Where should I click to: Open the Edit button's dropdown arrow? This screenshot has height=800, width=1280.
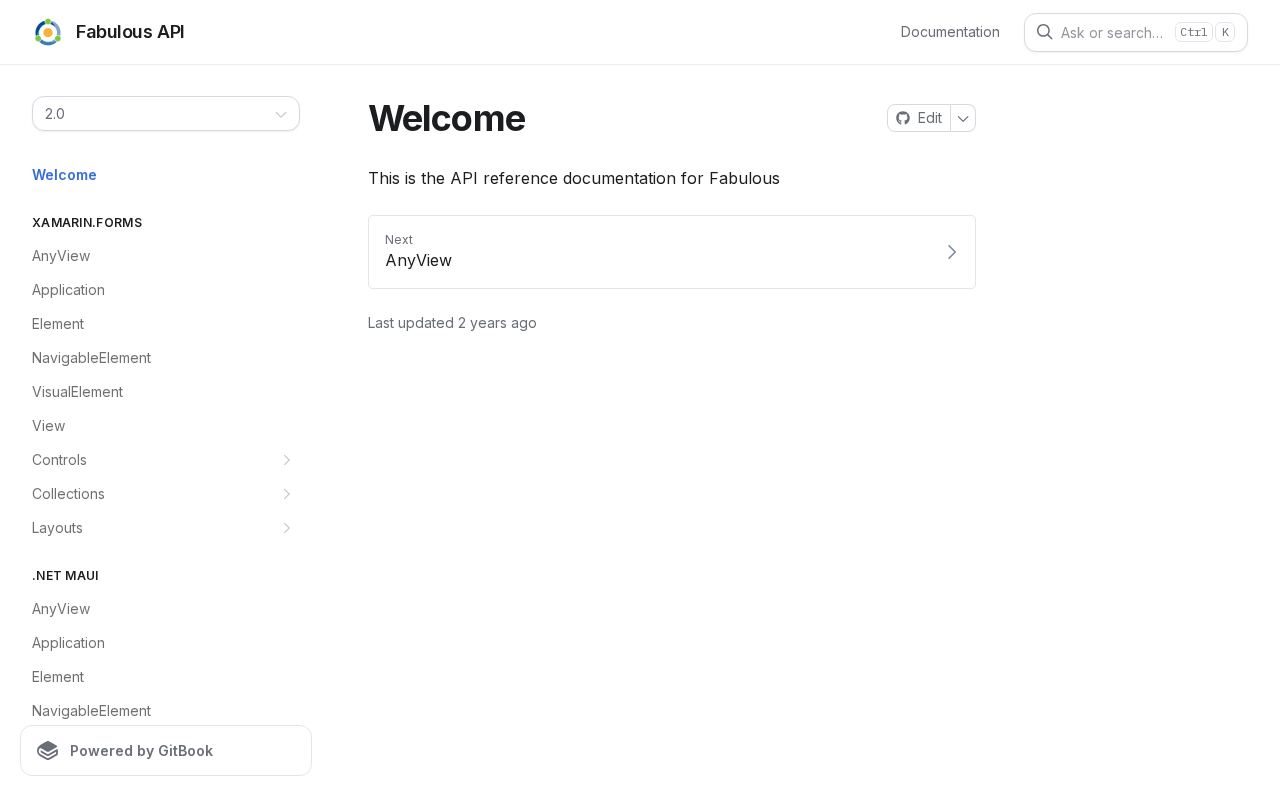click(963, 118)
